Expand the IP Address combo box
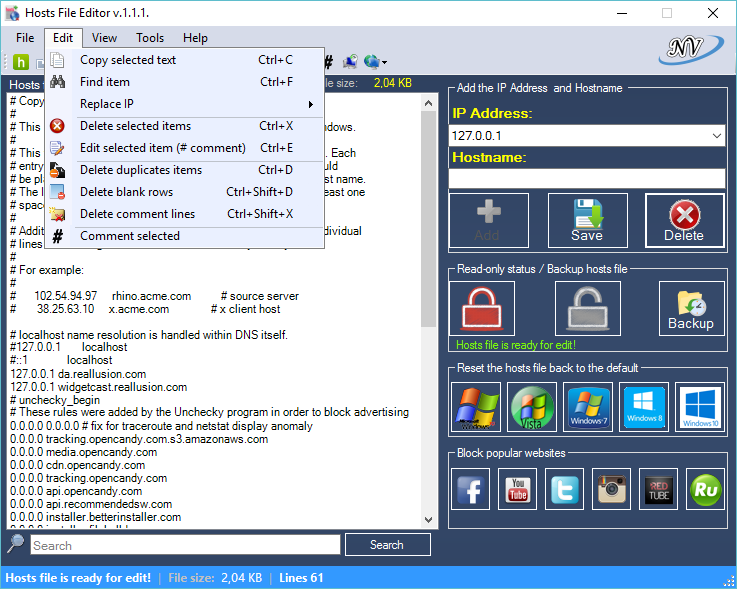Image resolution: width=737 pixels, height=589 pixels. point(716,136)
